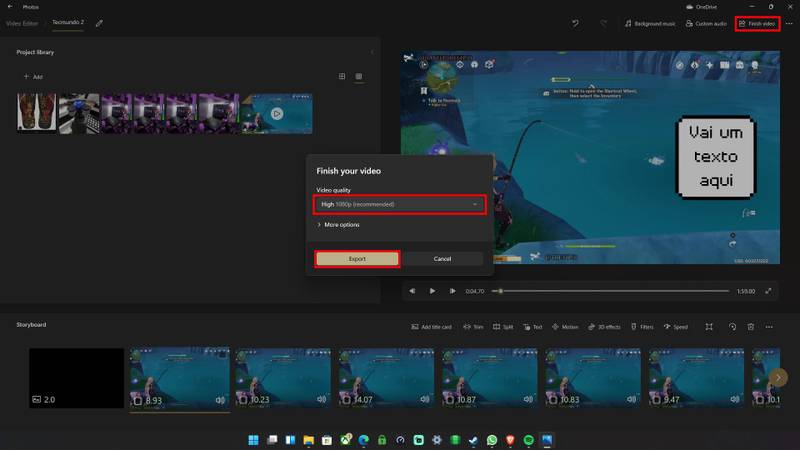Expand preview to full screen
This screenshot has height=450, width=800.
(768, 291)
